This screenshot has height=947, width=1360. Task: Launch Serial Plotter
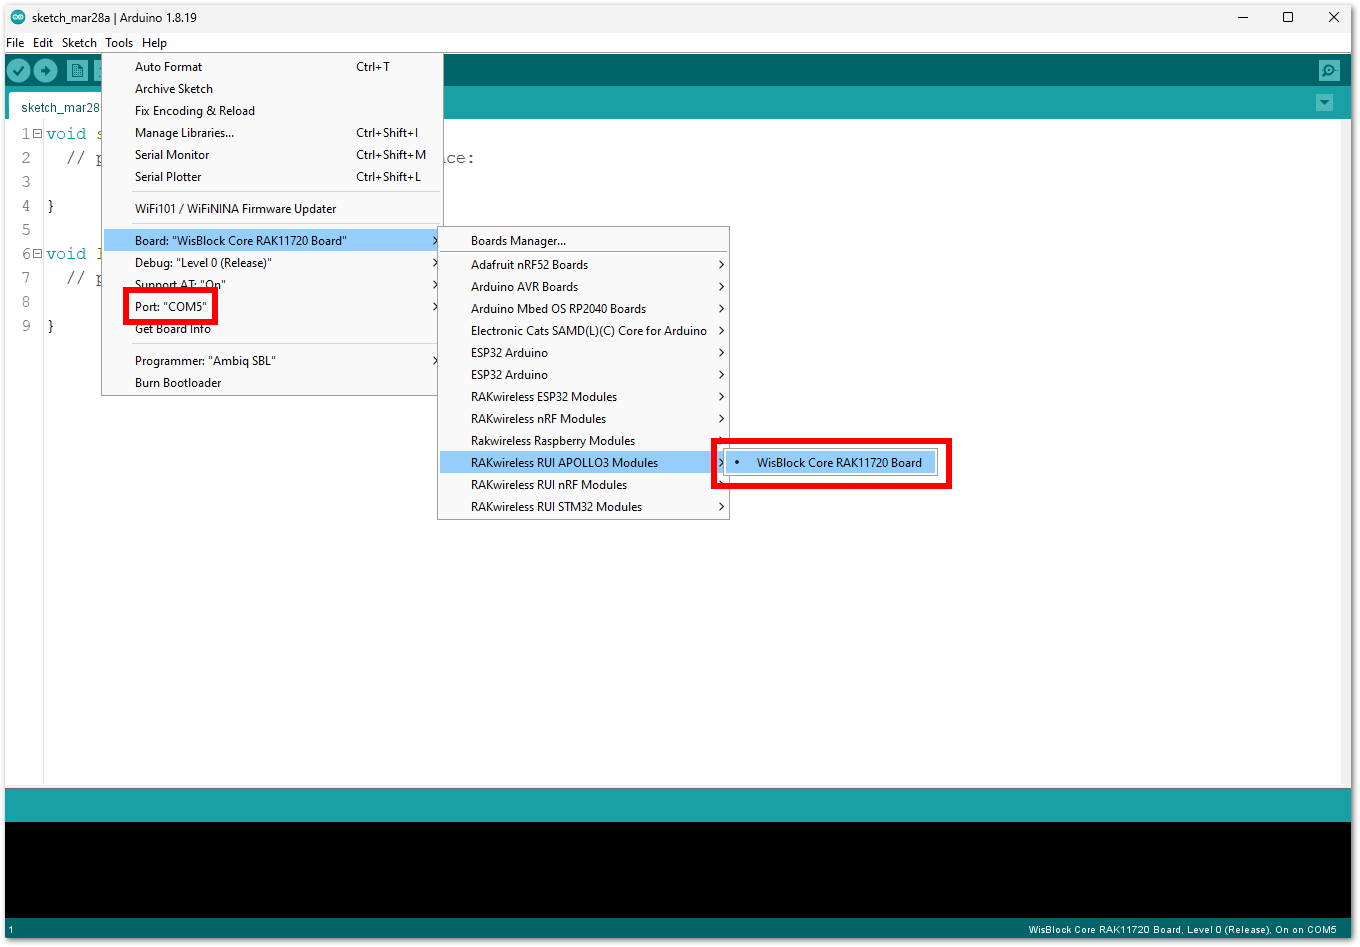(x=272, y=177)
